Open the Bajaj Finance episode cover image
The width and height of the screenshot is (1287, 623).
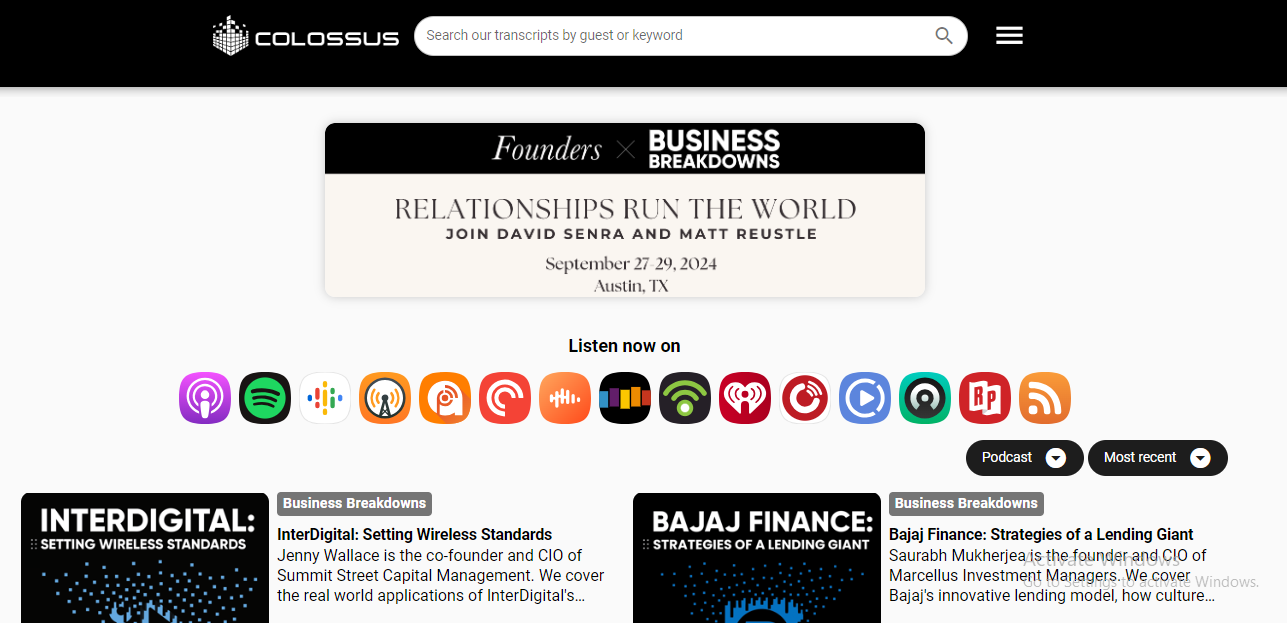(757, 558)
